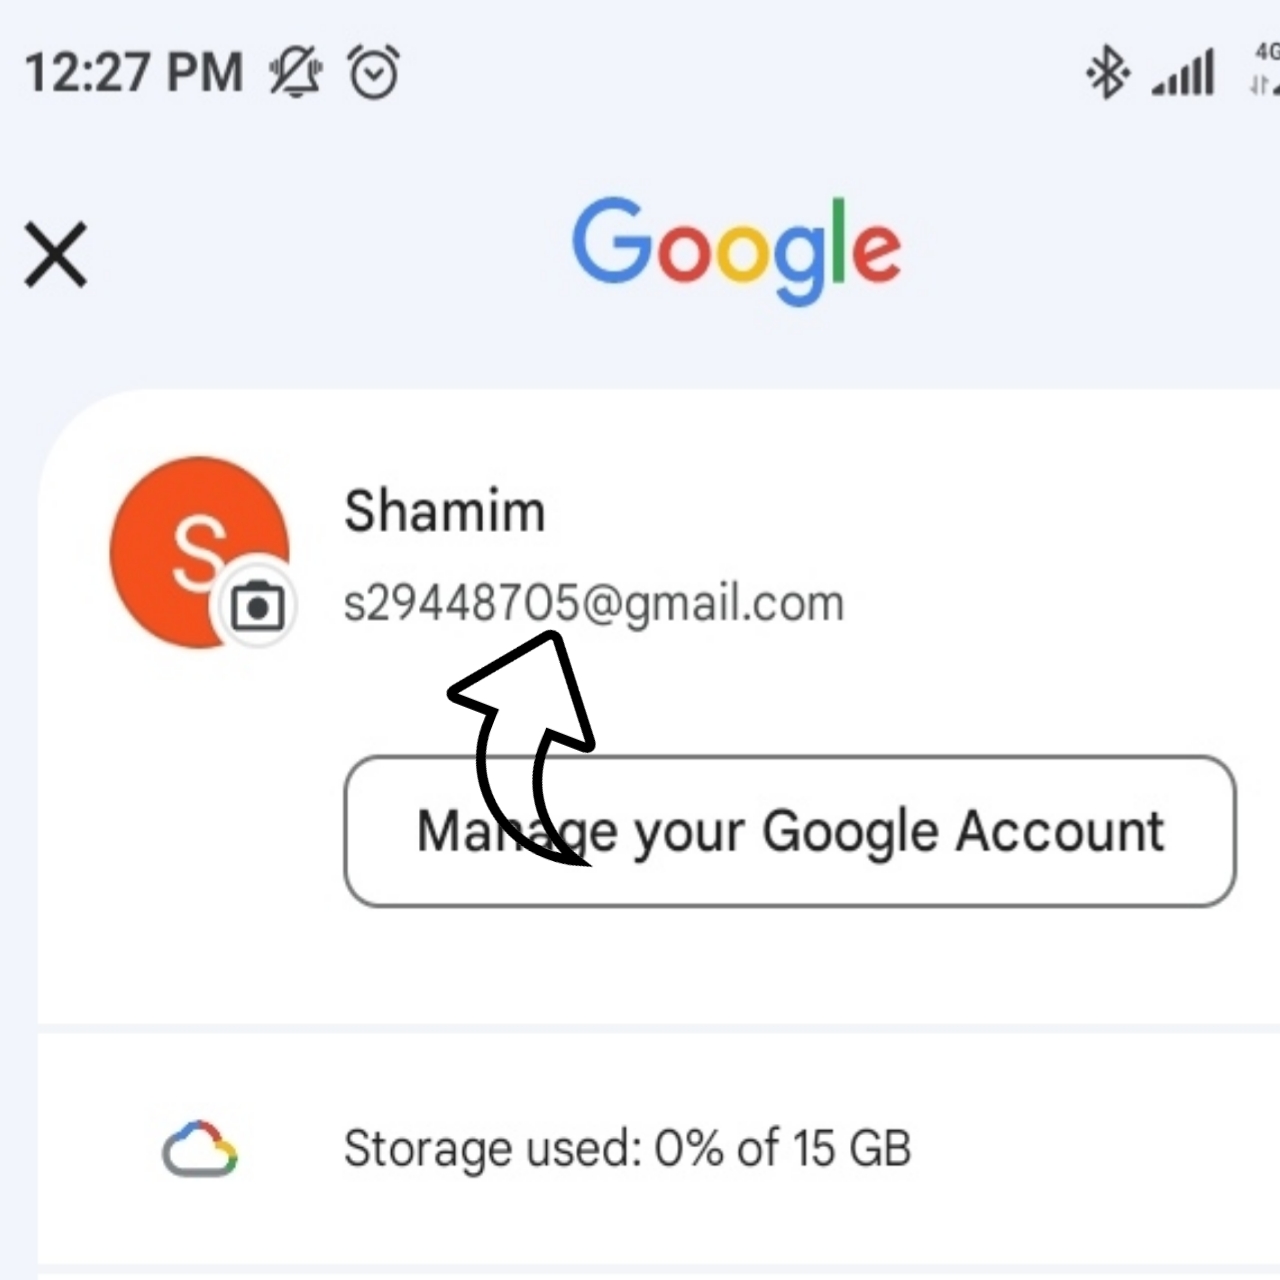The height and width of the screenshot is (1280, 1280).
Task: Tap the Google cloud storage icon
Action: 200,1149
